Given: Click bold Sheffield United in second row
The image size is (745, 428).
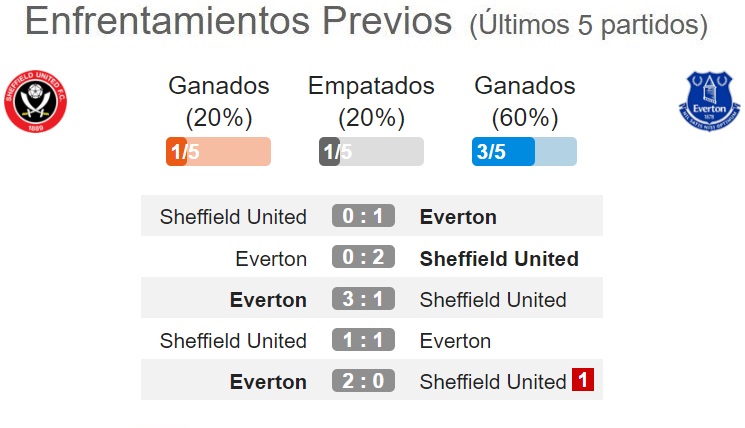Looking at the screenshot, I should 499,259.
